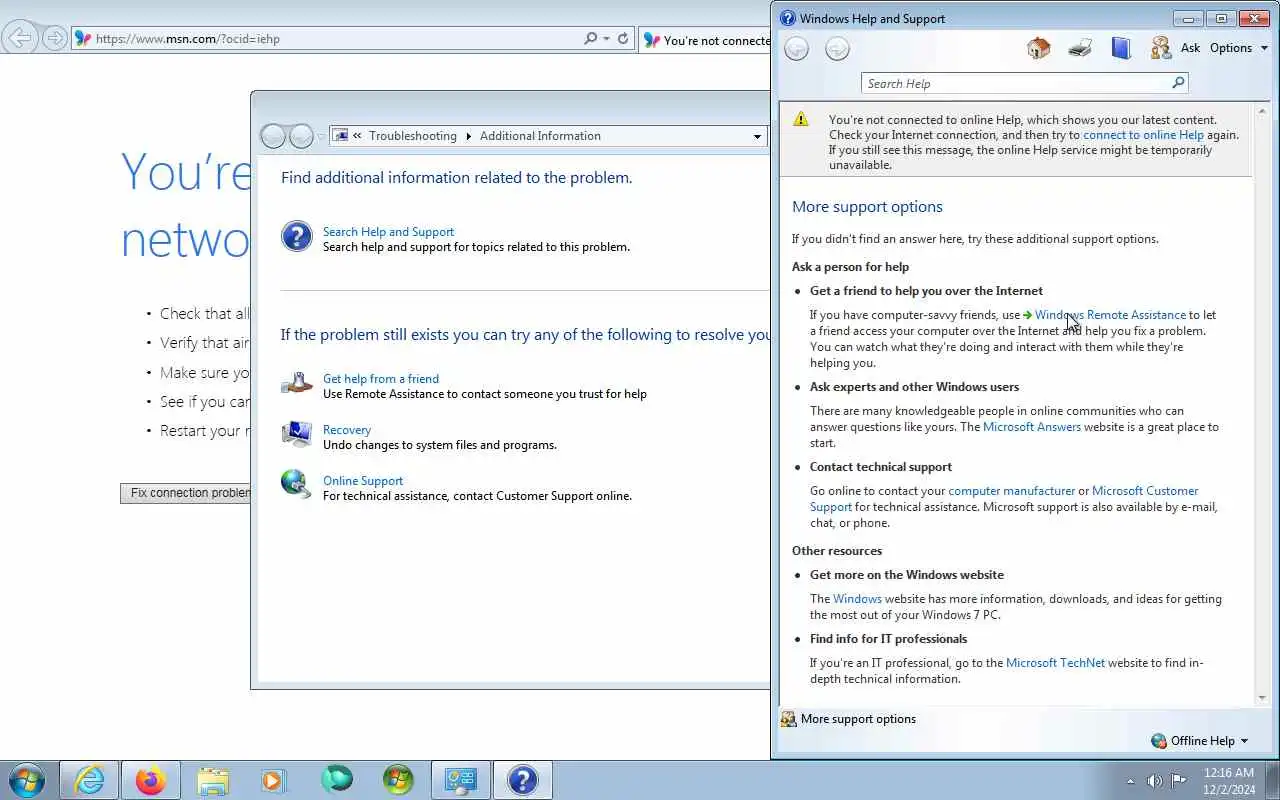Click the search icon in IE address bar
1280x800 pixels.
click(591, 39)
